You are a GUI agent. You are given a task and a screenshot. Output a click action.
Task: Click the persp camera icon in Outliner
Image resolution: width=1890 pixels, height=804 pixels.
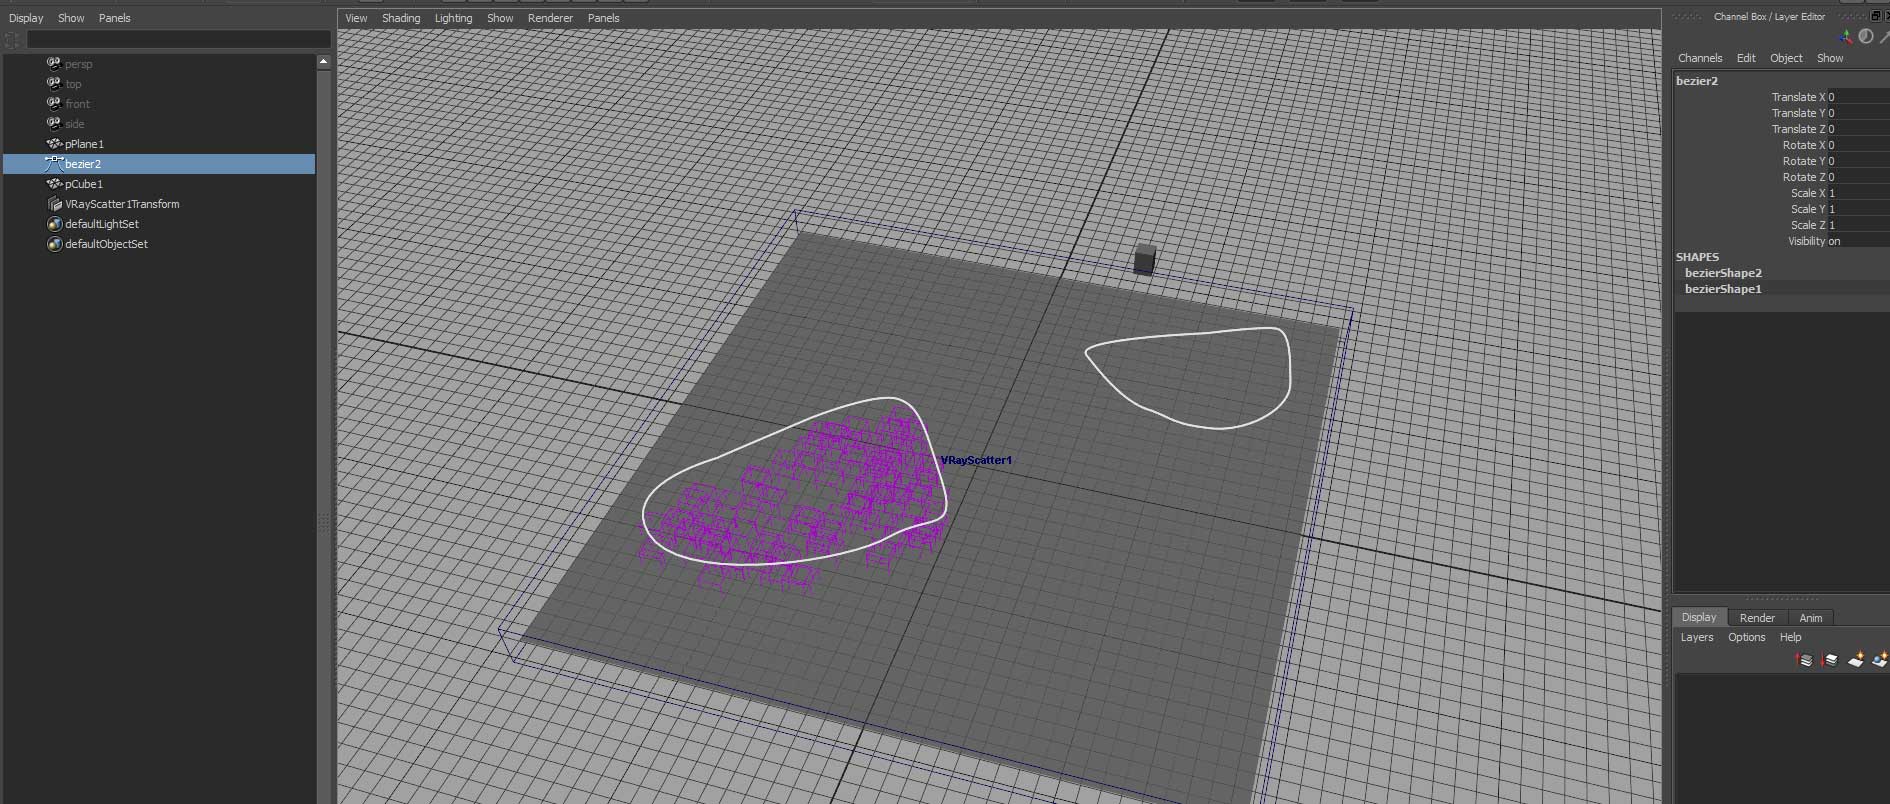pyautogui.click(x=54, y=63)
